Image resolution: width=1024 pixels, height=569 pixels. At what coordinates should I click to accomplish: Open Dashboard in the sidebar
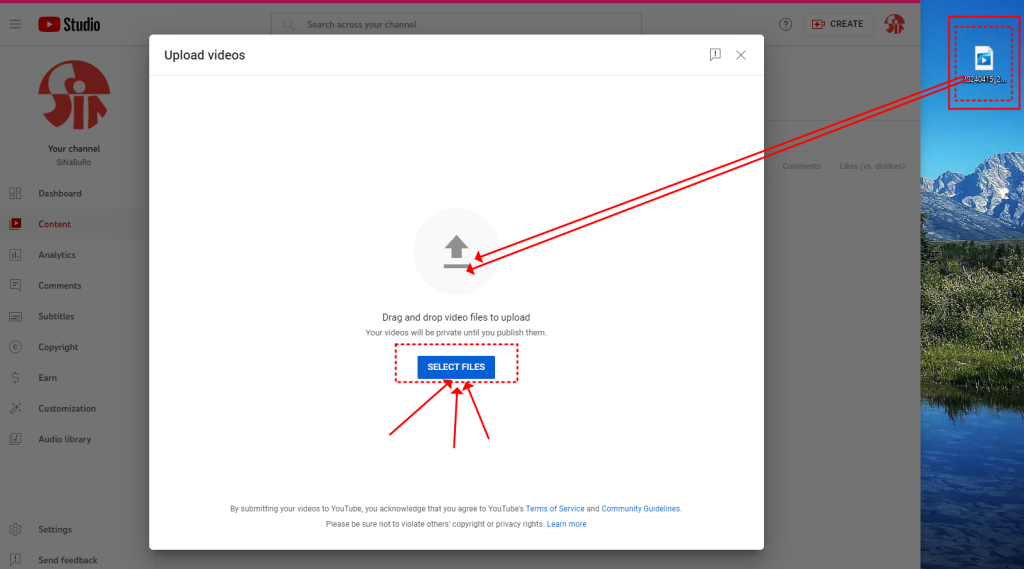tap(60, 193)
